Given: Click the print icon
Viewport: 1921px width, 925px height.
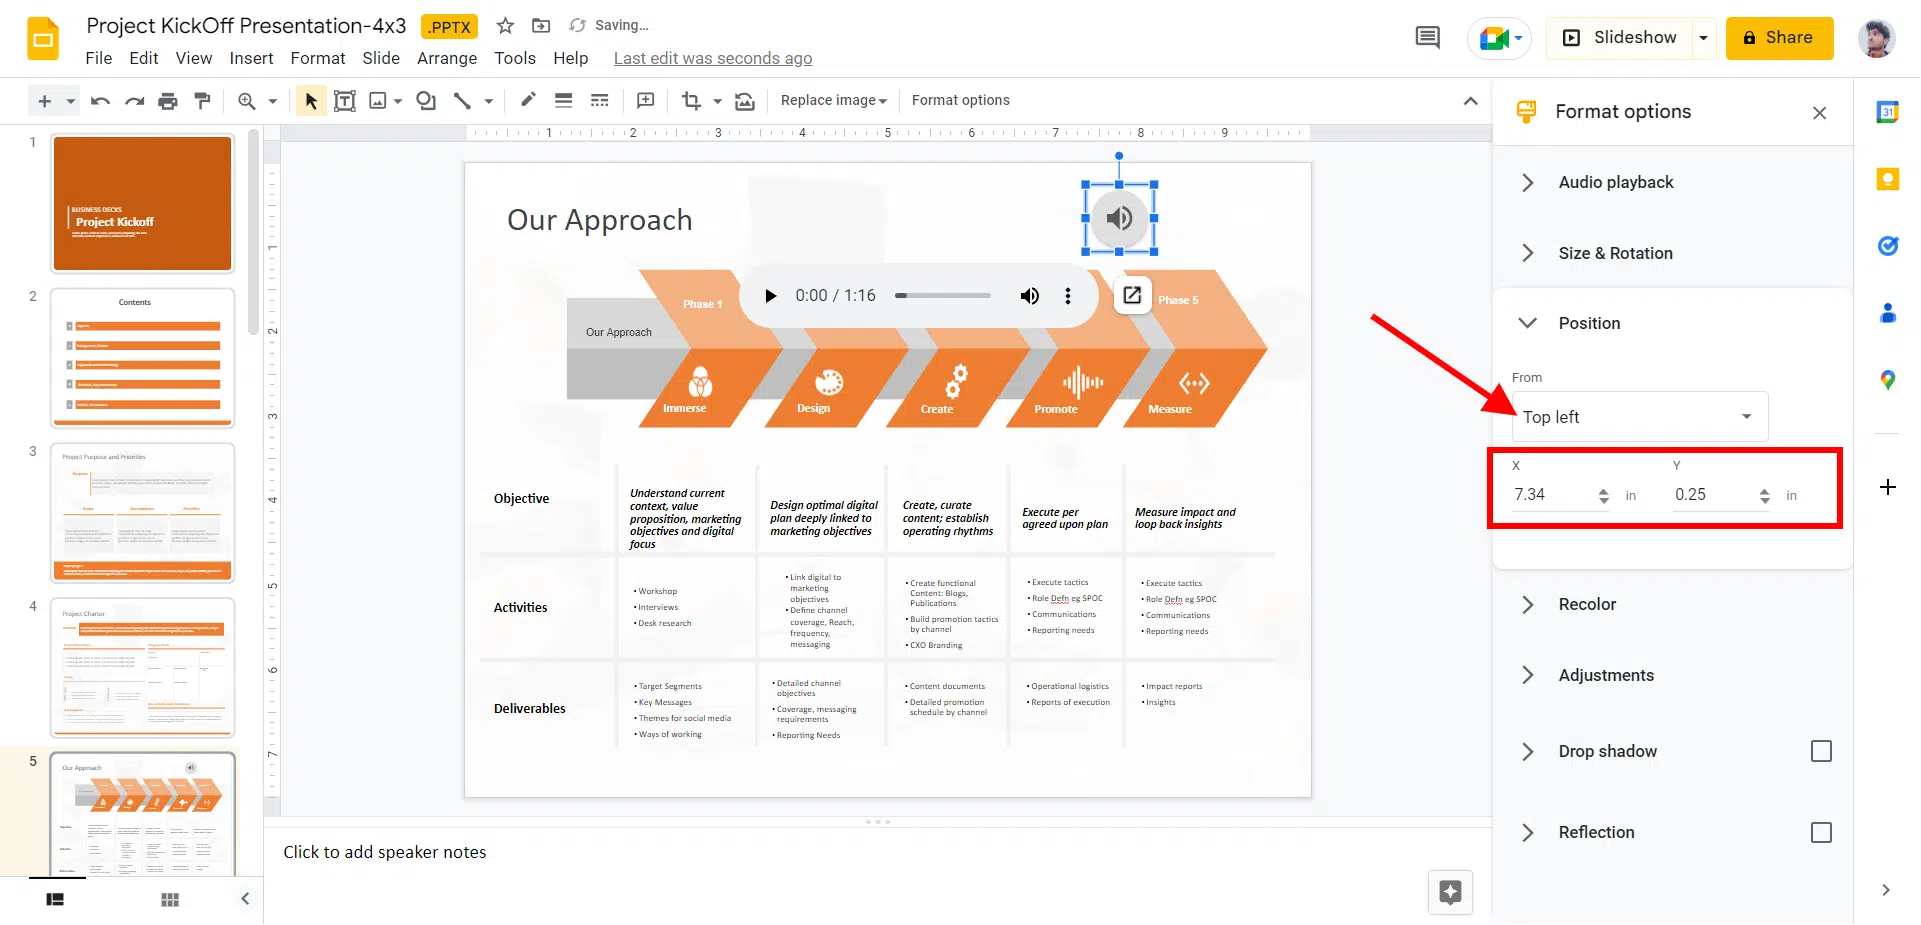Looking at the screenshot, I should click(168, 101).
